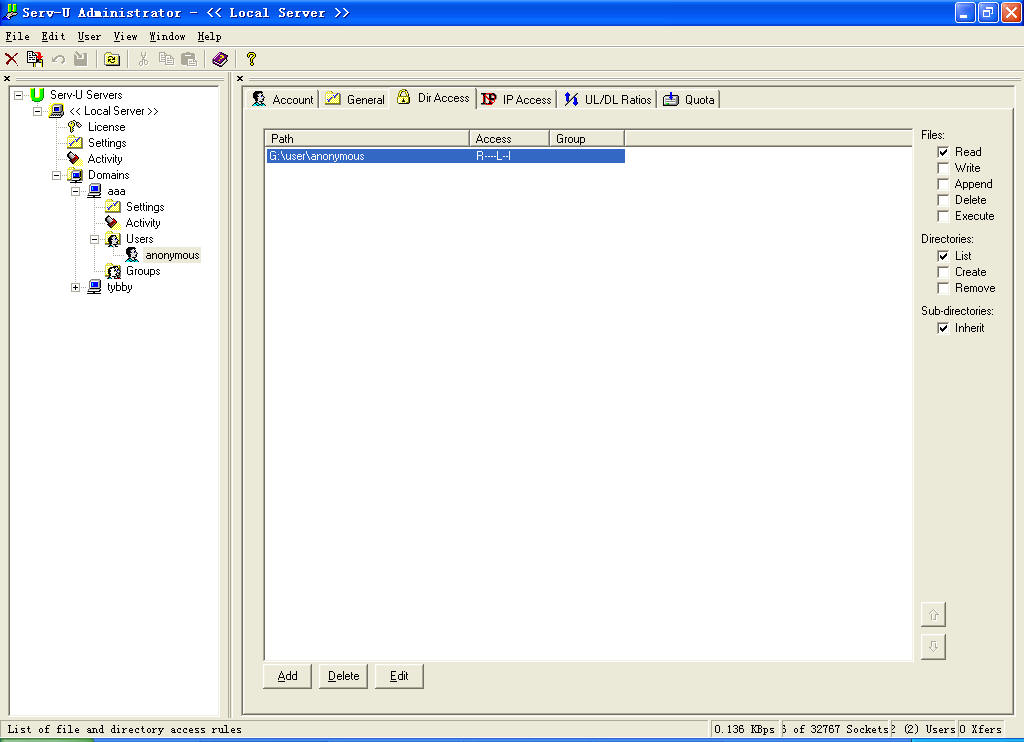Open the Window menu
Viewport: 1024px width, 742px height.
point(167,36)
